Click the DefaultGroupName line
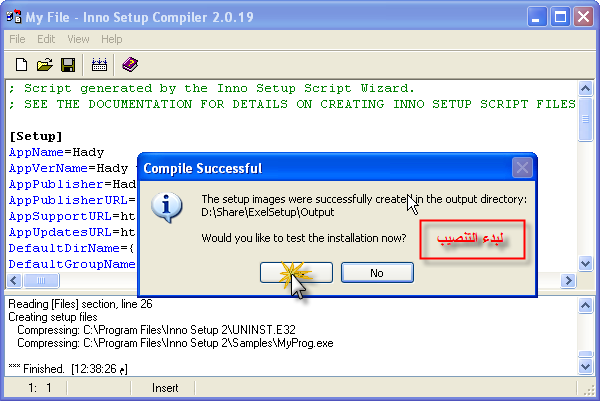600x401 pixels. pos(72,264)
